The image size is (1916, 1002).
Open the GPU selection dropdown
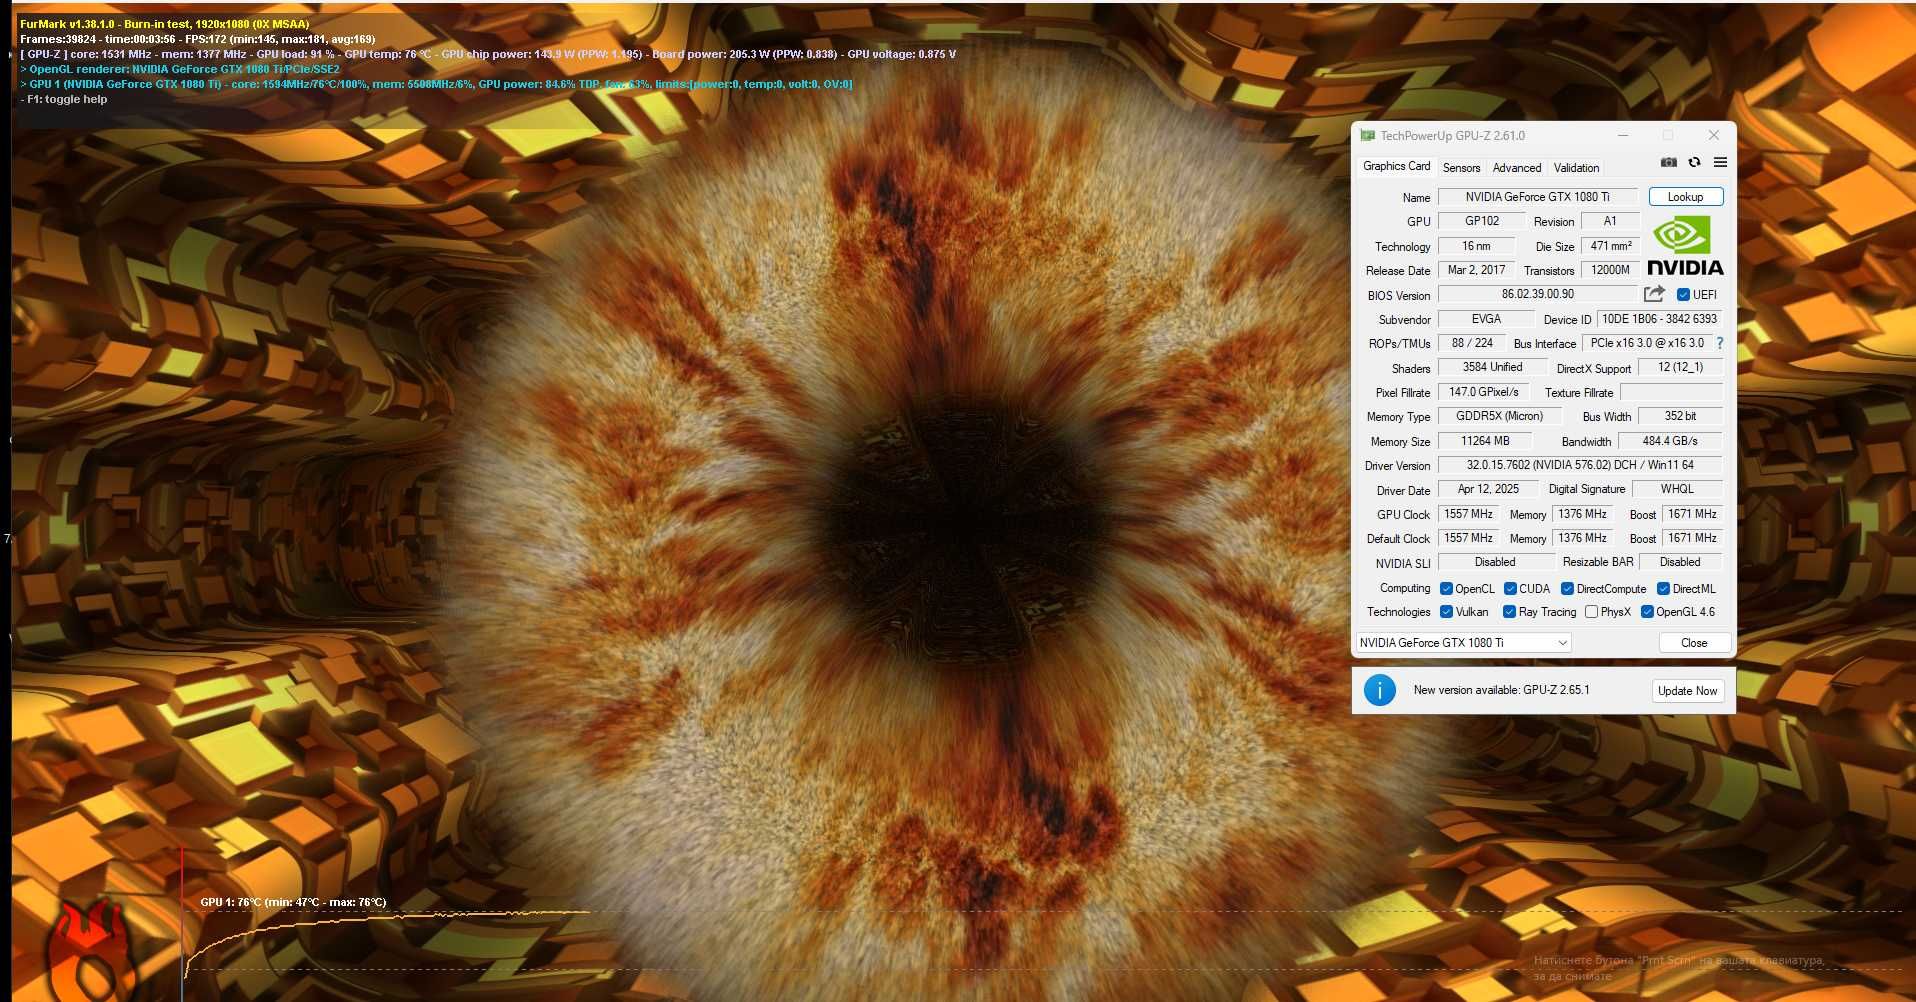1464,643
